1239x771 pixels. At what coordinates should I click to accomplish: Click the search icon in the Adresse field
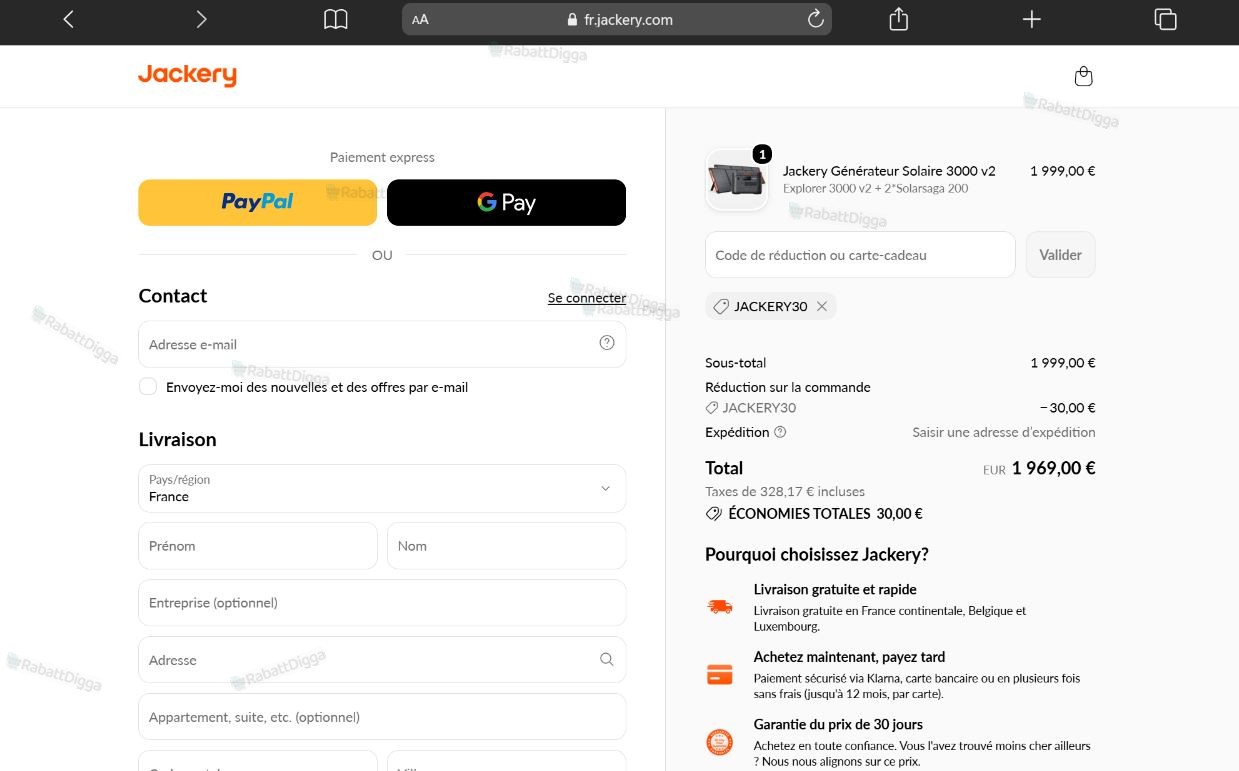(607, 660)
